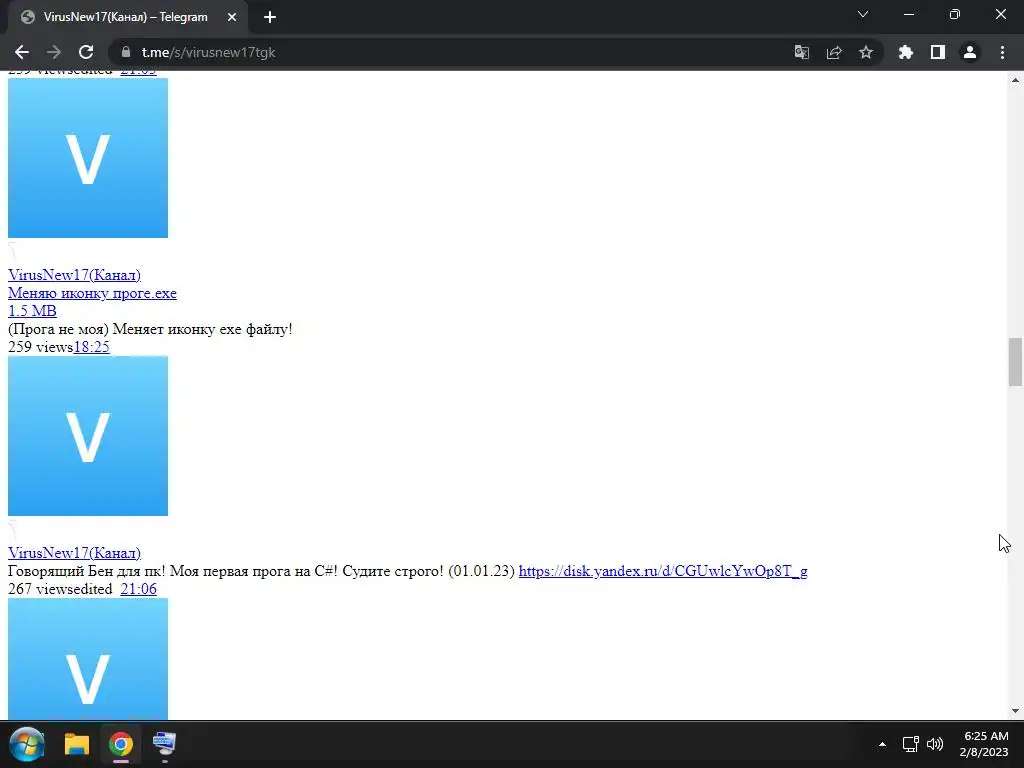The image size is (1024, 768).
Task: Open the 21:06 message timestamp link
Action: coord(138,589)
